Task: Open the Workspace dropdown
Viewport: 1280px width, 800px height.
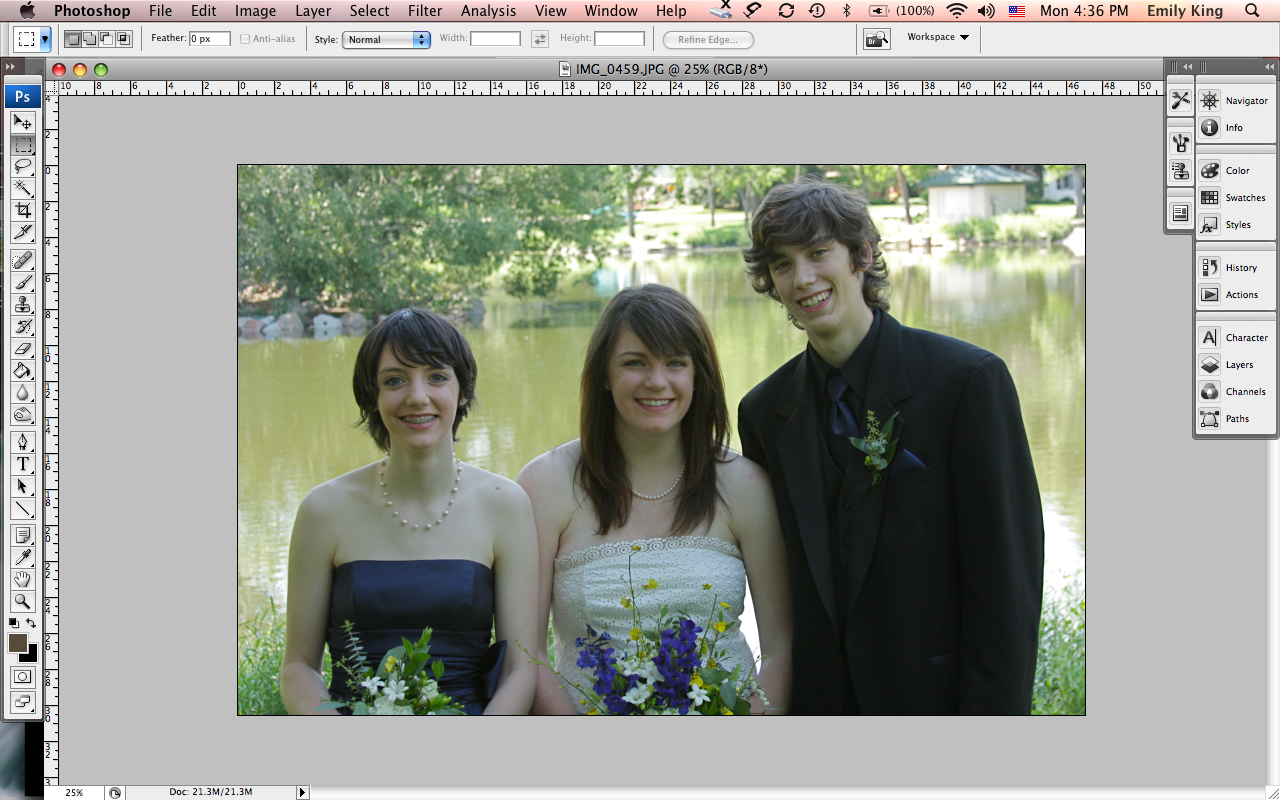Action: (938, 37)
